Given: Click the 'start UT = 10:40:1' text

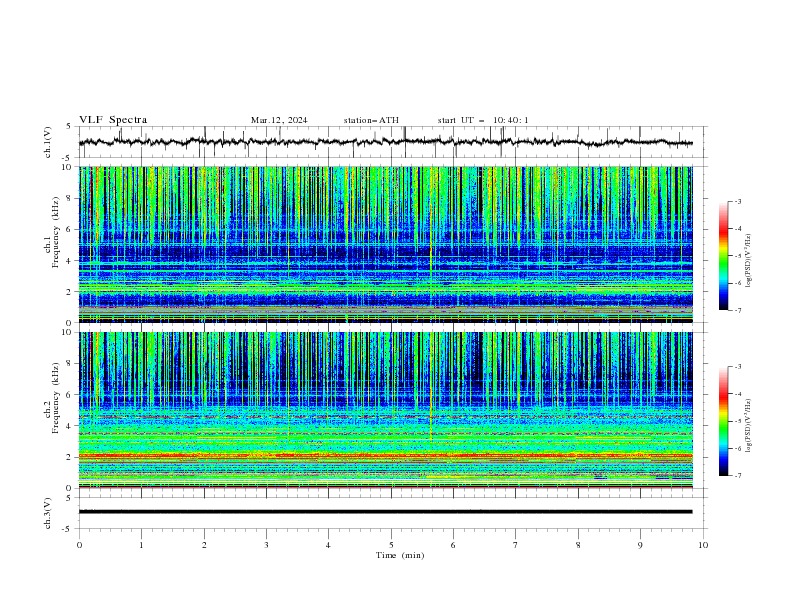Looking at the screenshot, I should coord(483,120).
